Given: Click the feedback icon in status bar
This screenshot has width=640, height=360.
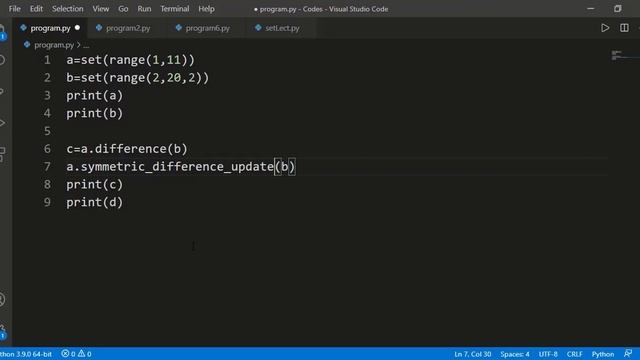Looking at the screenshot, I should pyautogui.click(x=628, y=353).
